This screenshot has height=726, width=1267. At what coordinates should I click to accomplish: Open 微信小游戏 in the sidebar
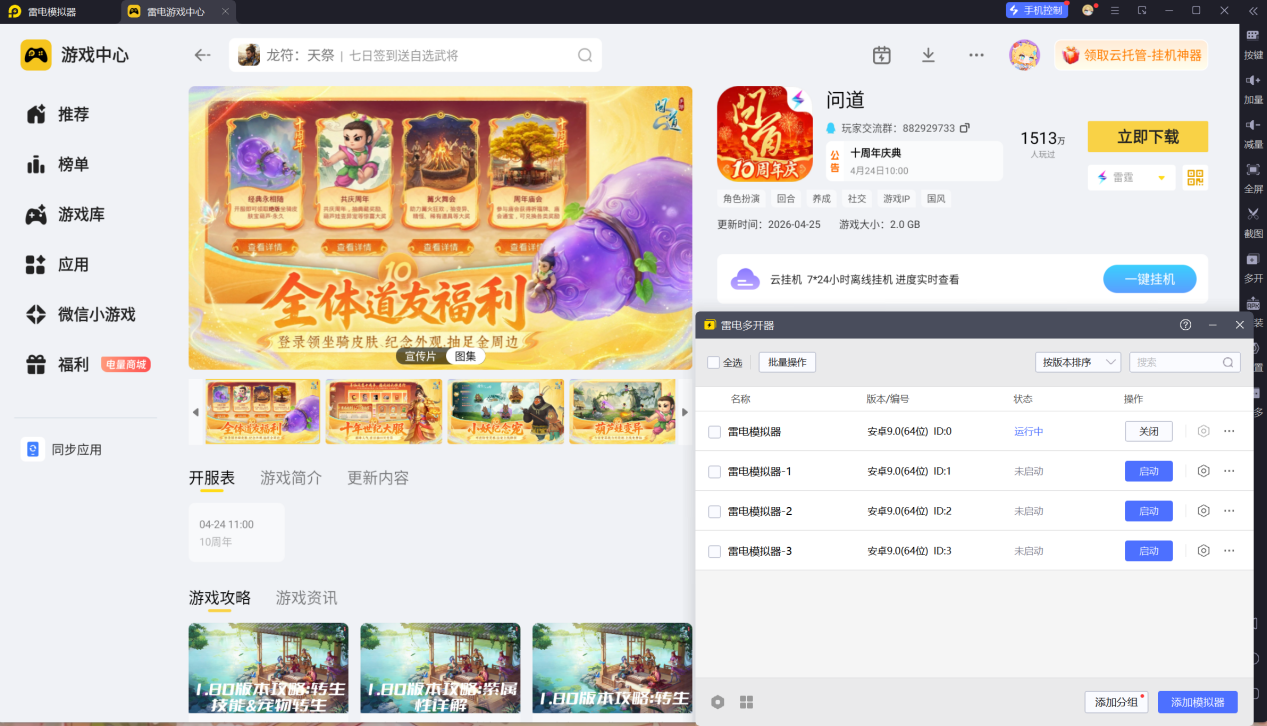[x=80, y=314]
